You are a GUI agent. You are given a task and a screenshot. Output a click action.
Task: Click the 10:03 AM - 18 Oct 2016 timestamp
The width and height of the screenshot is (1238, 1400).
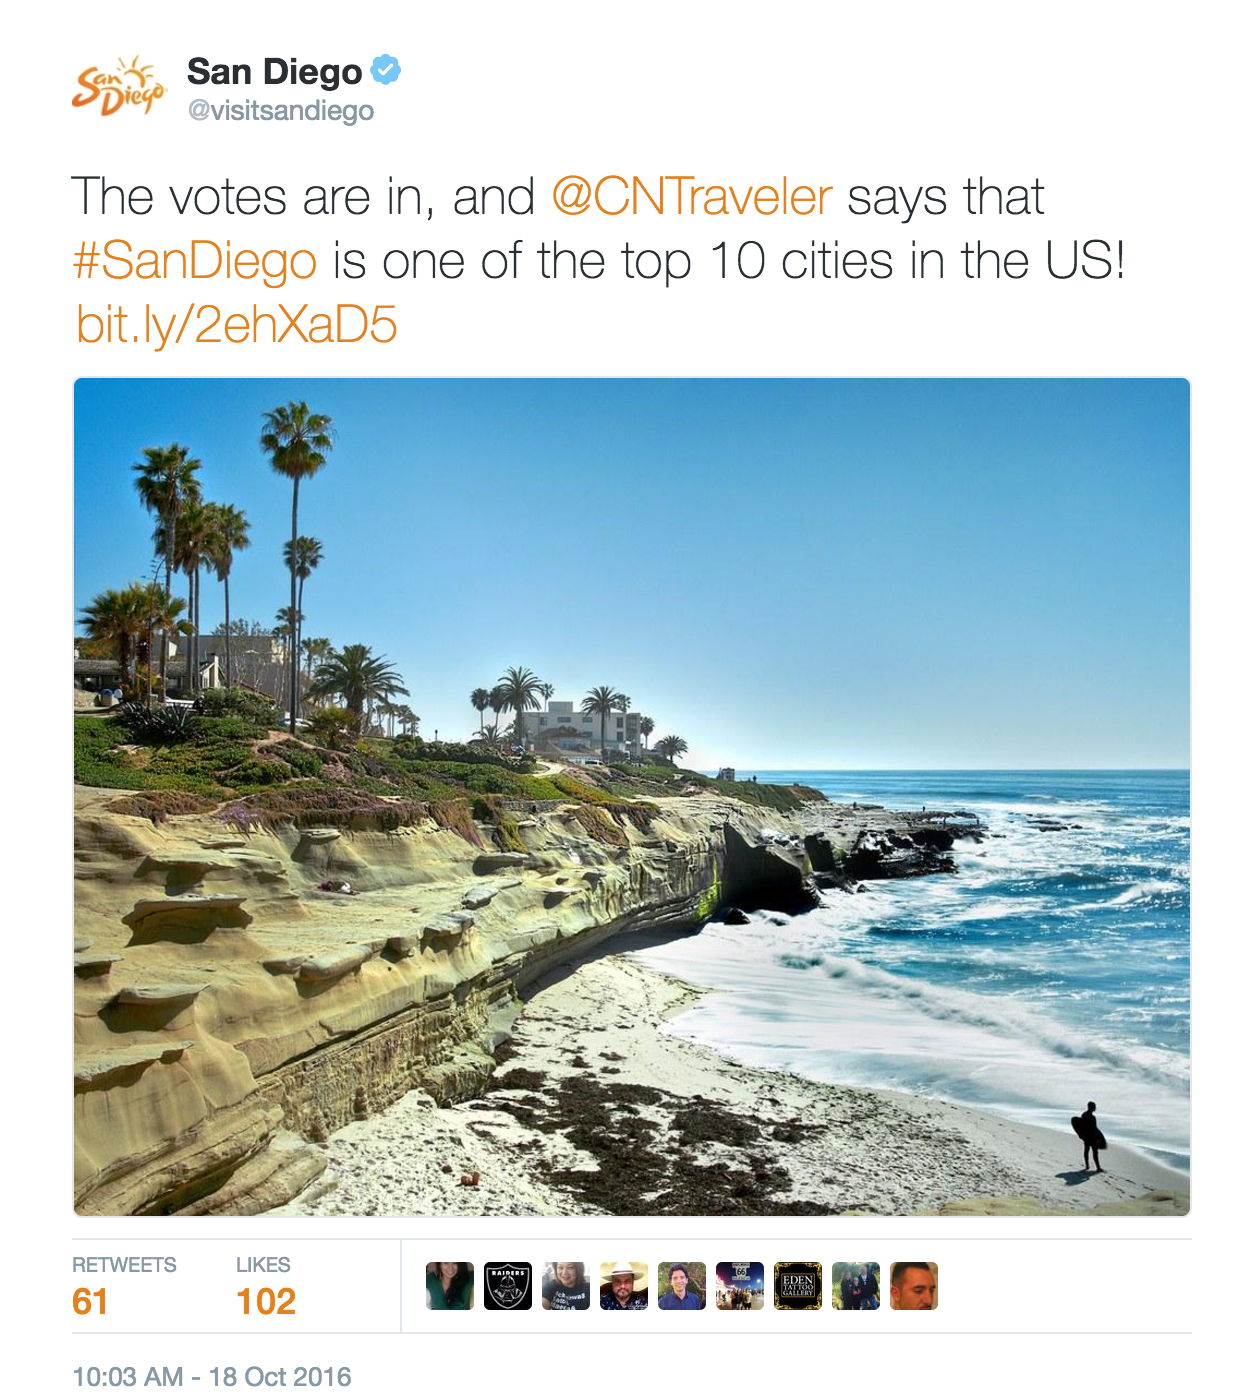[x=212, y=1377]
